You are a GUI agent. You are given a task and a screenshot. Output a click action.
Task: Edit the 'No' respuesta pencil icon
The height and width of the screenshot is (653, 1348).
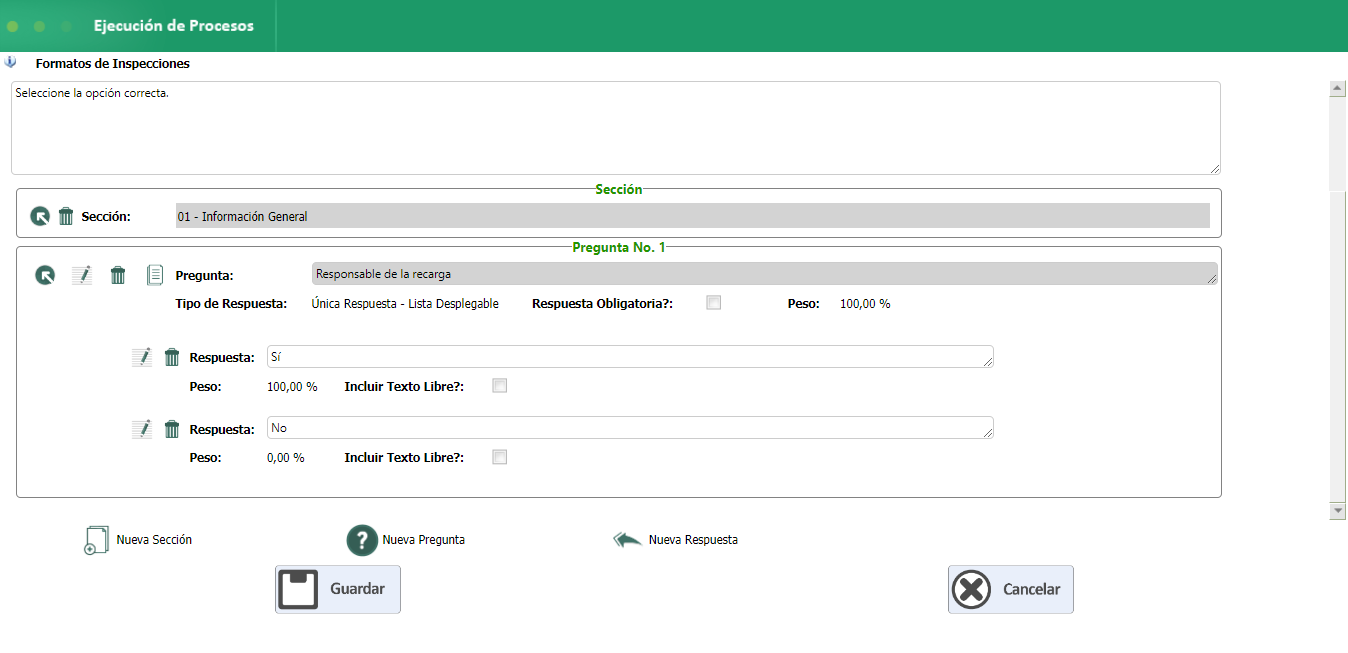tap(142, 429)
